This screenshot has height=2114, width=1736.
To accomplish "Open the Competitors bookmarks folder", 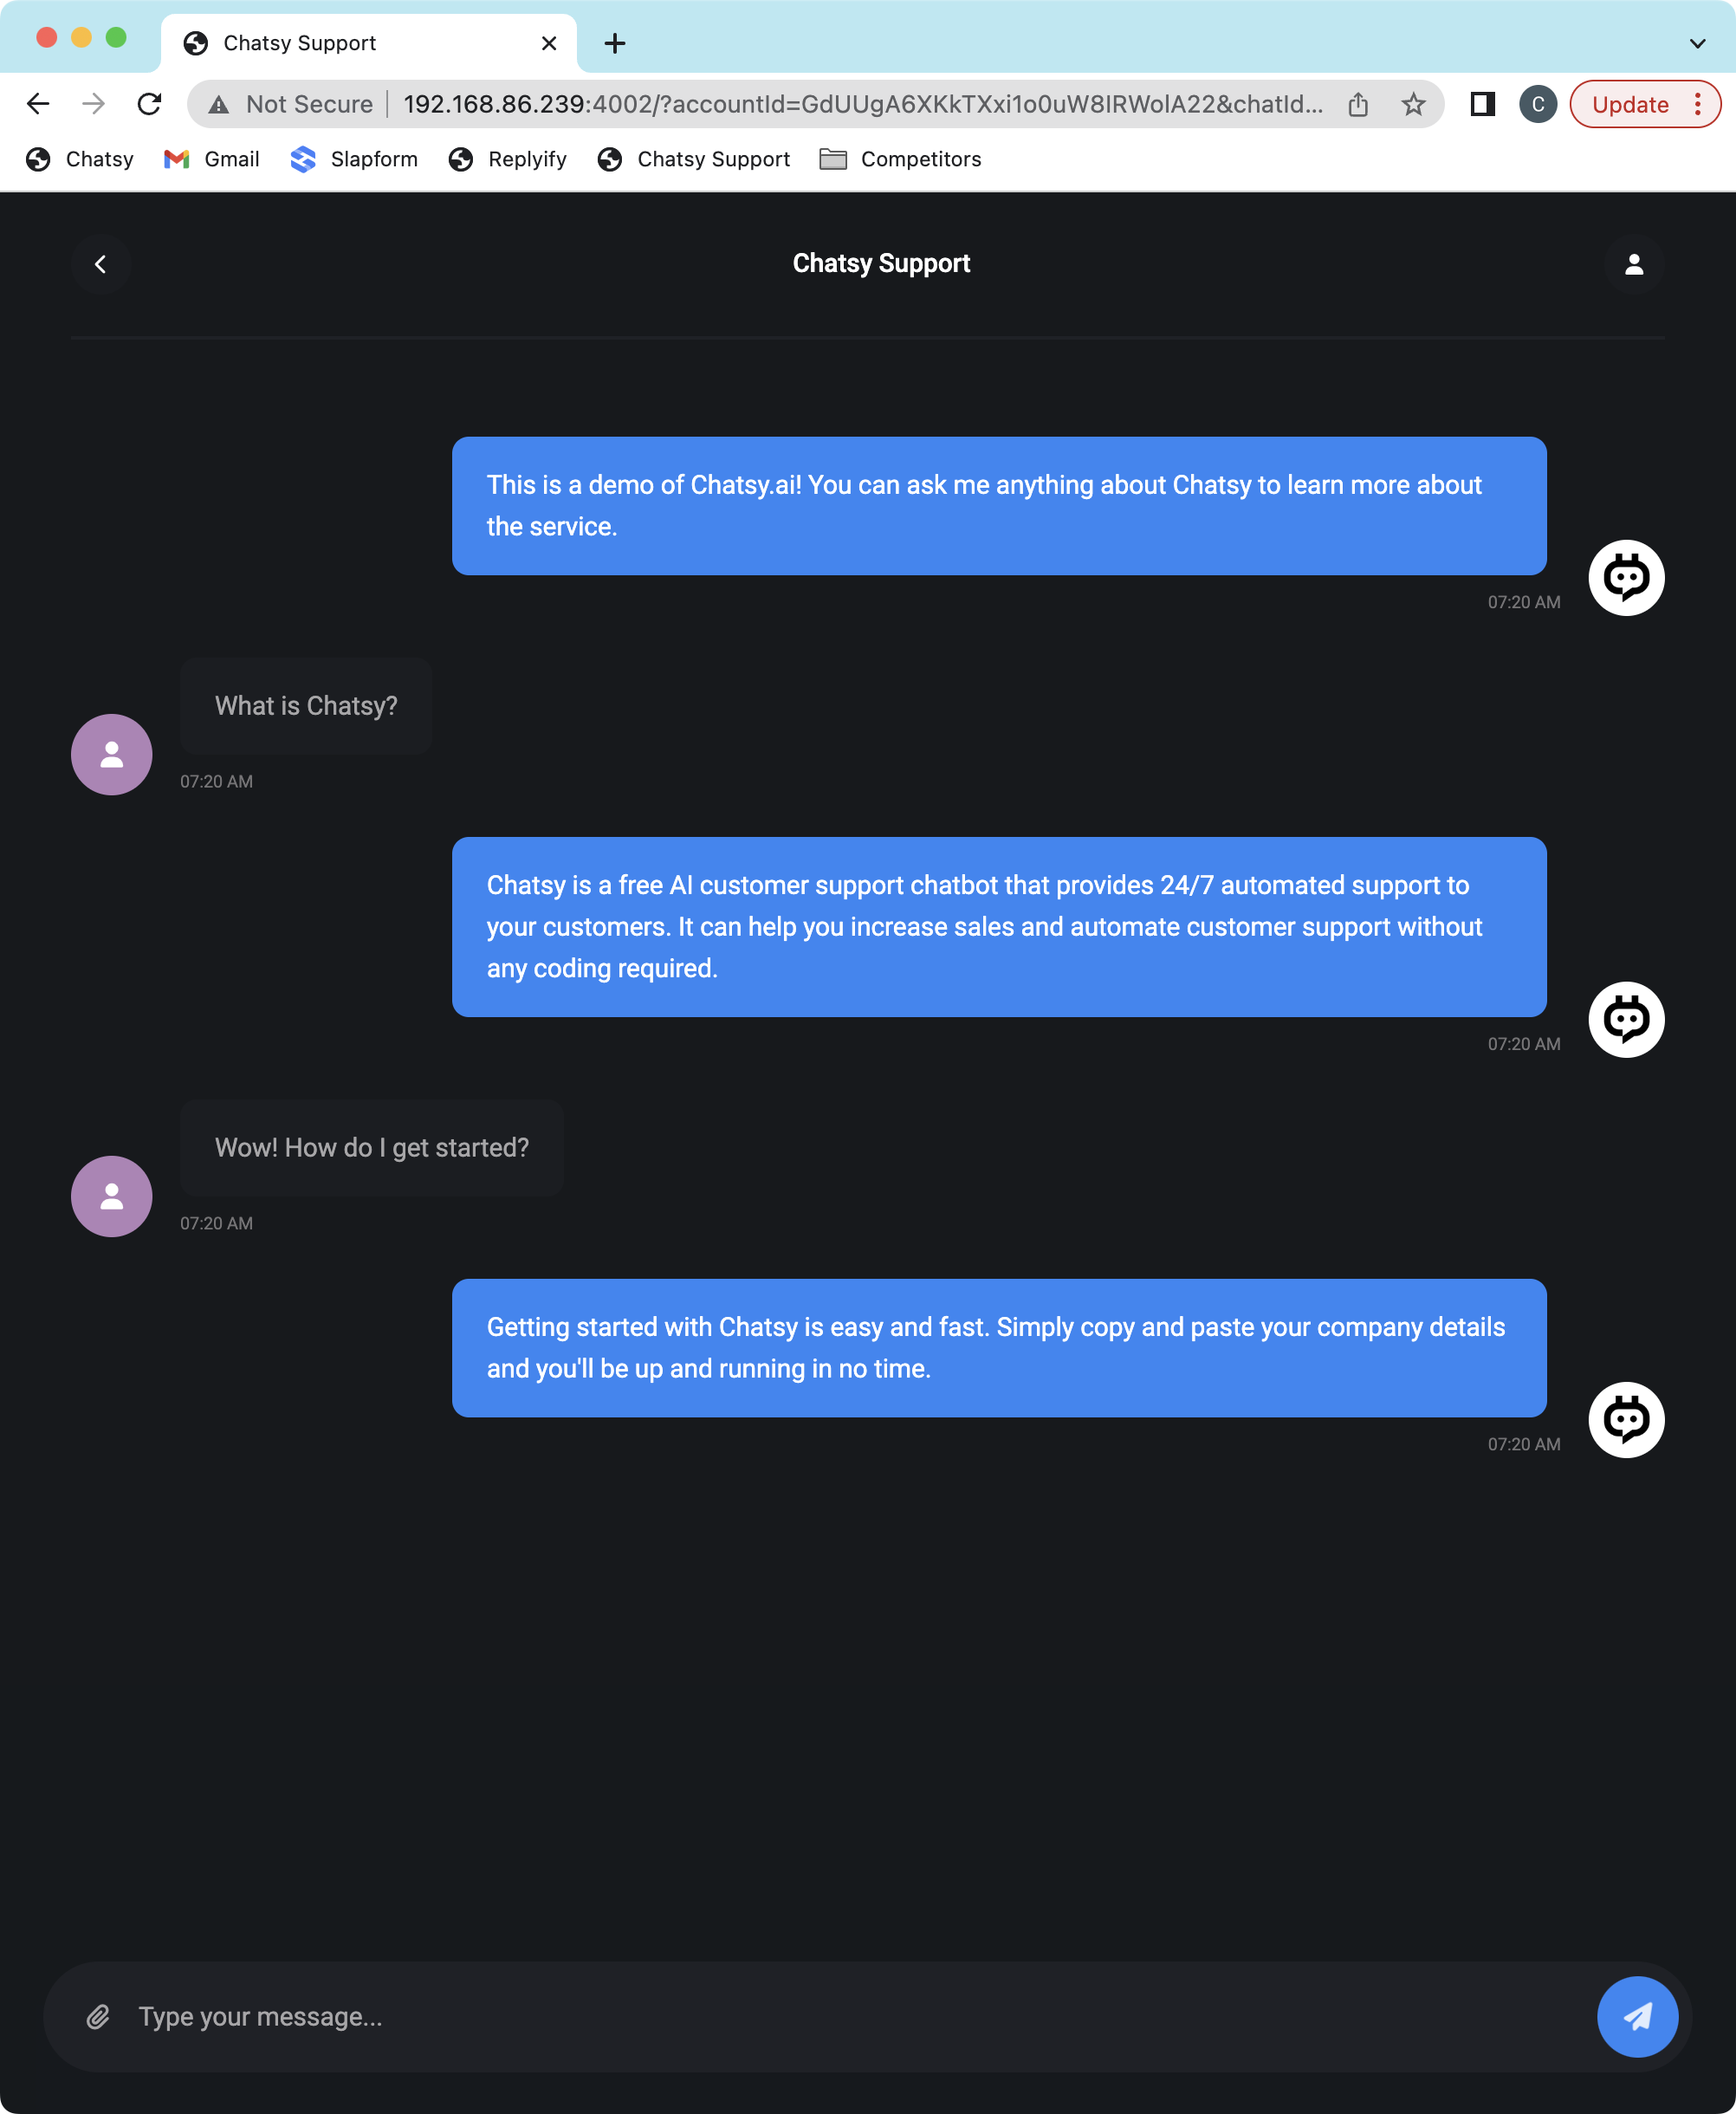I will pyautogui.click(x=900, y=159).
